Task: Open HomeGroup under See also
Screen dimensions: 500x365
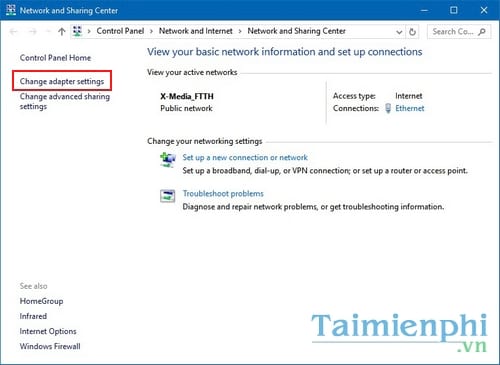Action: [x=41, y=301]
